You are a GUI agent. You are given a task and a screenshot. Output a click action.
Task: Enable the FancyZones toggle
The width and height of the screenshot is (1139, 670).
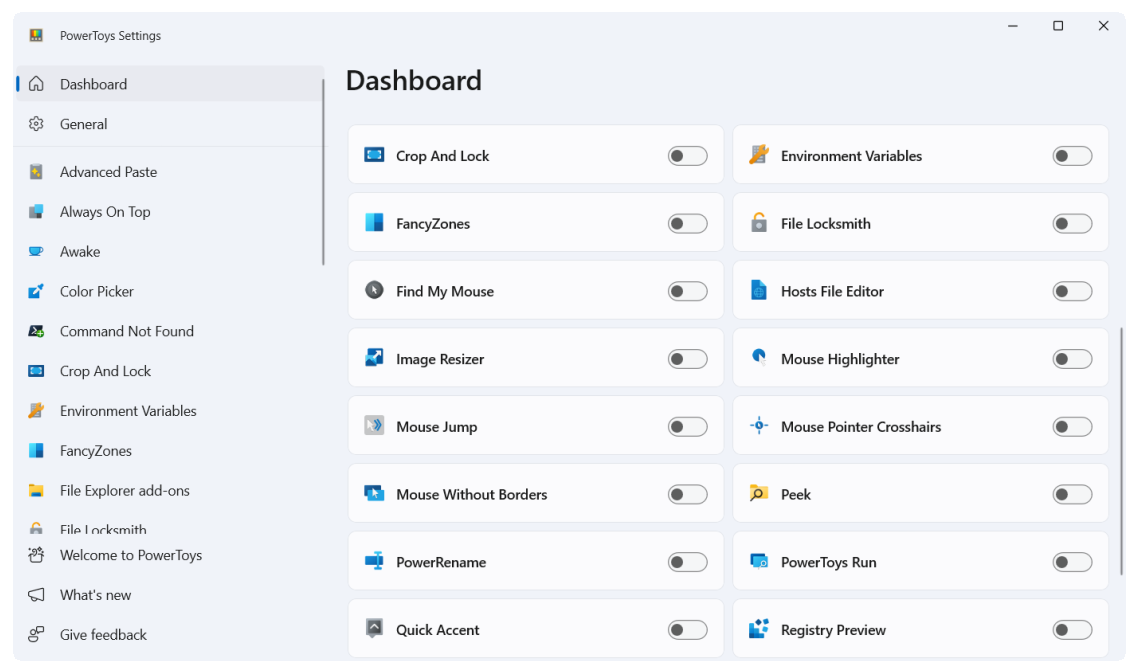click(x=687, y=224)
